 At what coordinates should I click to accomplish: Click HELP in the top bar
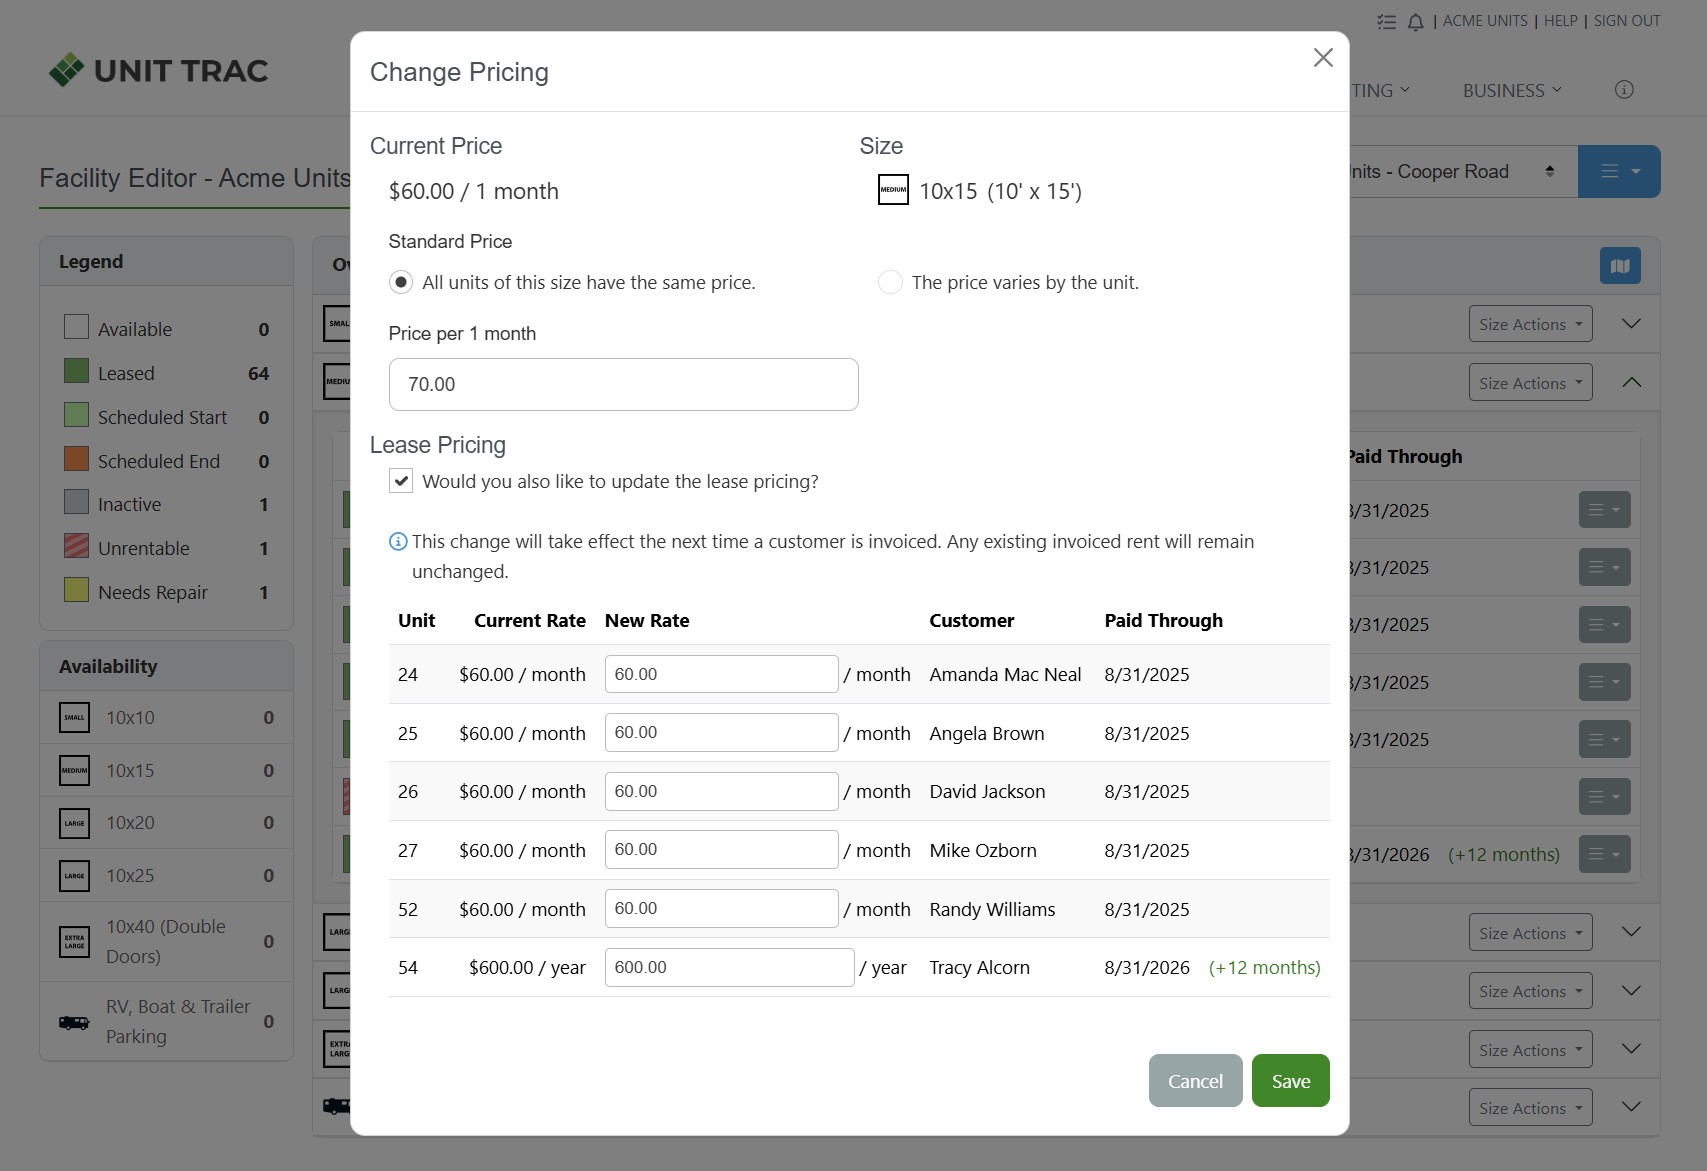pyautogui.click(x=1560, y=21)
